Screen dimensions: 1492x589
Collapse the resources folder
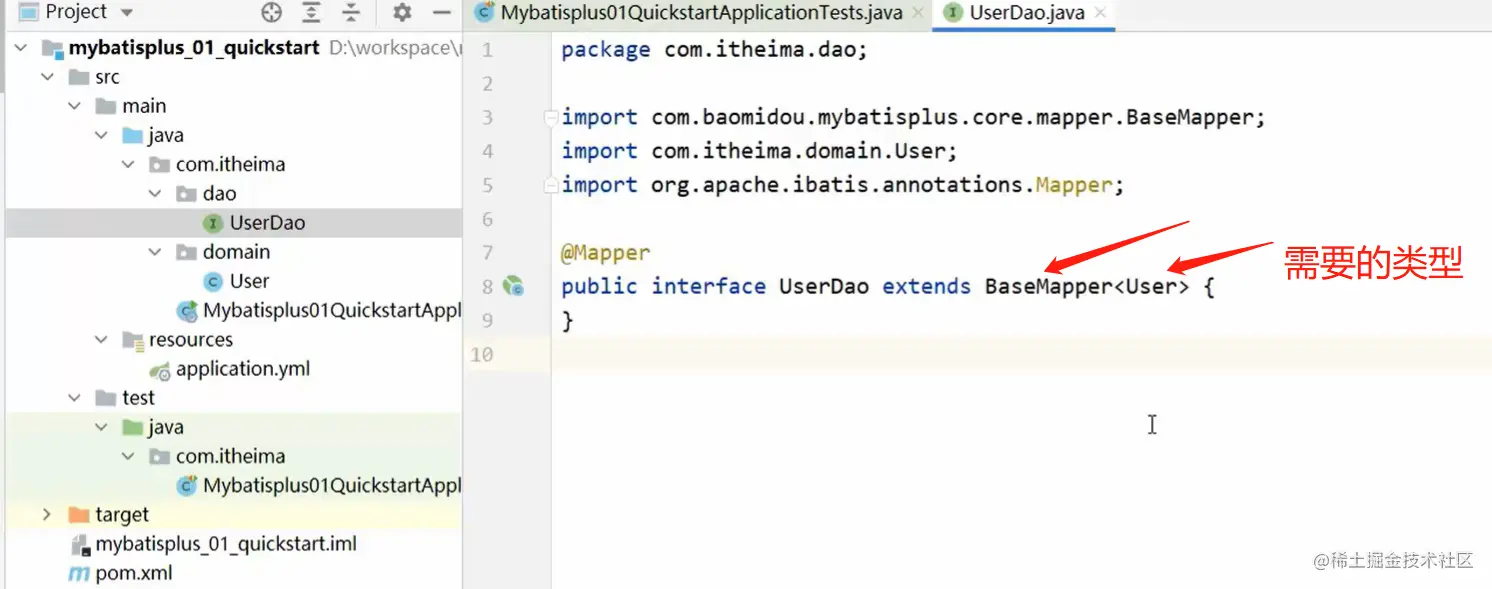click(x=101, y=340)
